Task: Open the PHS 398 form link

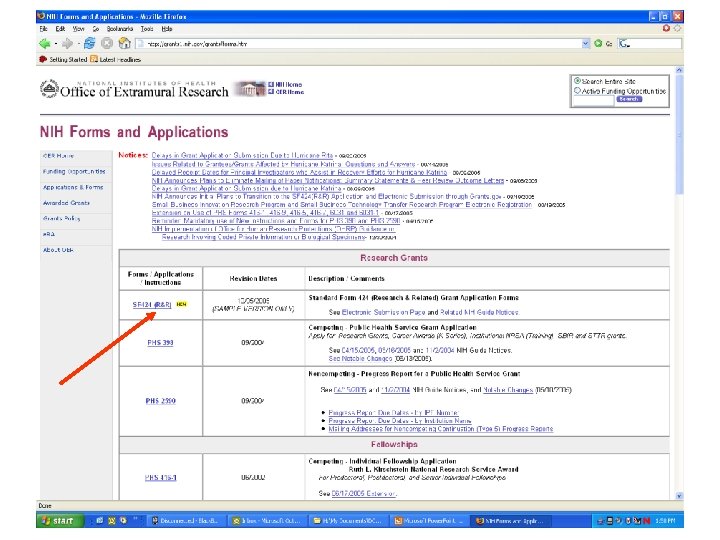Action: coord(160,343)
